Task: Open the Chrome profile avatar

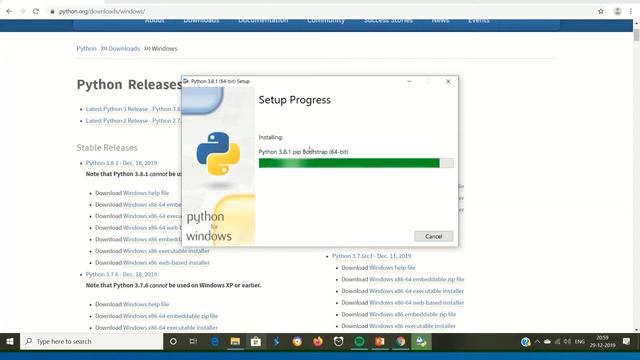Action: tap(618, 11)
